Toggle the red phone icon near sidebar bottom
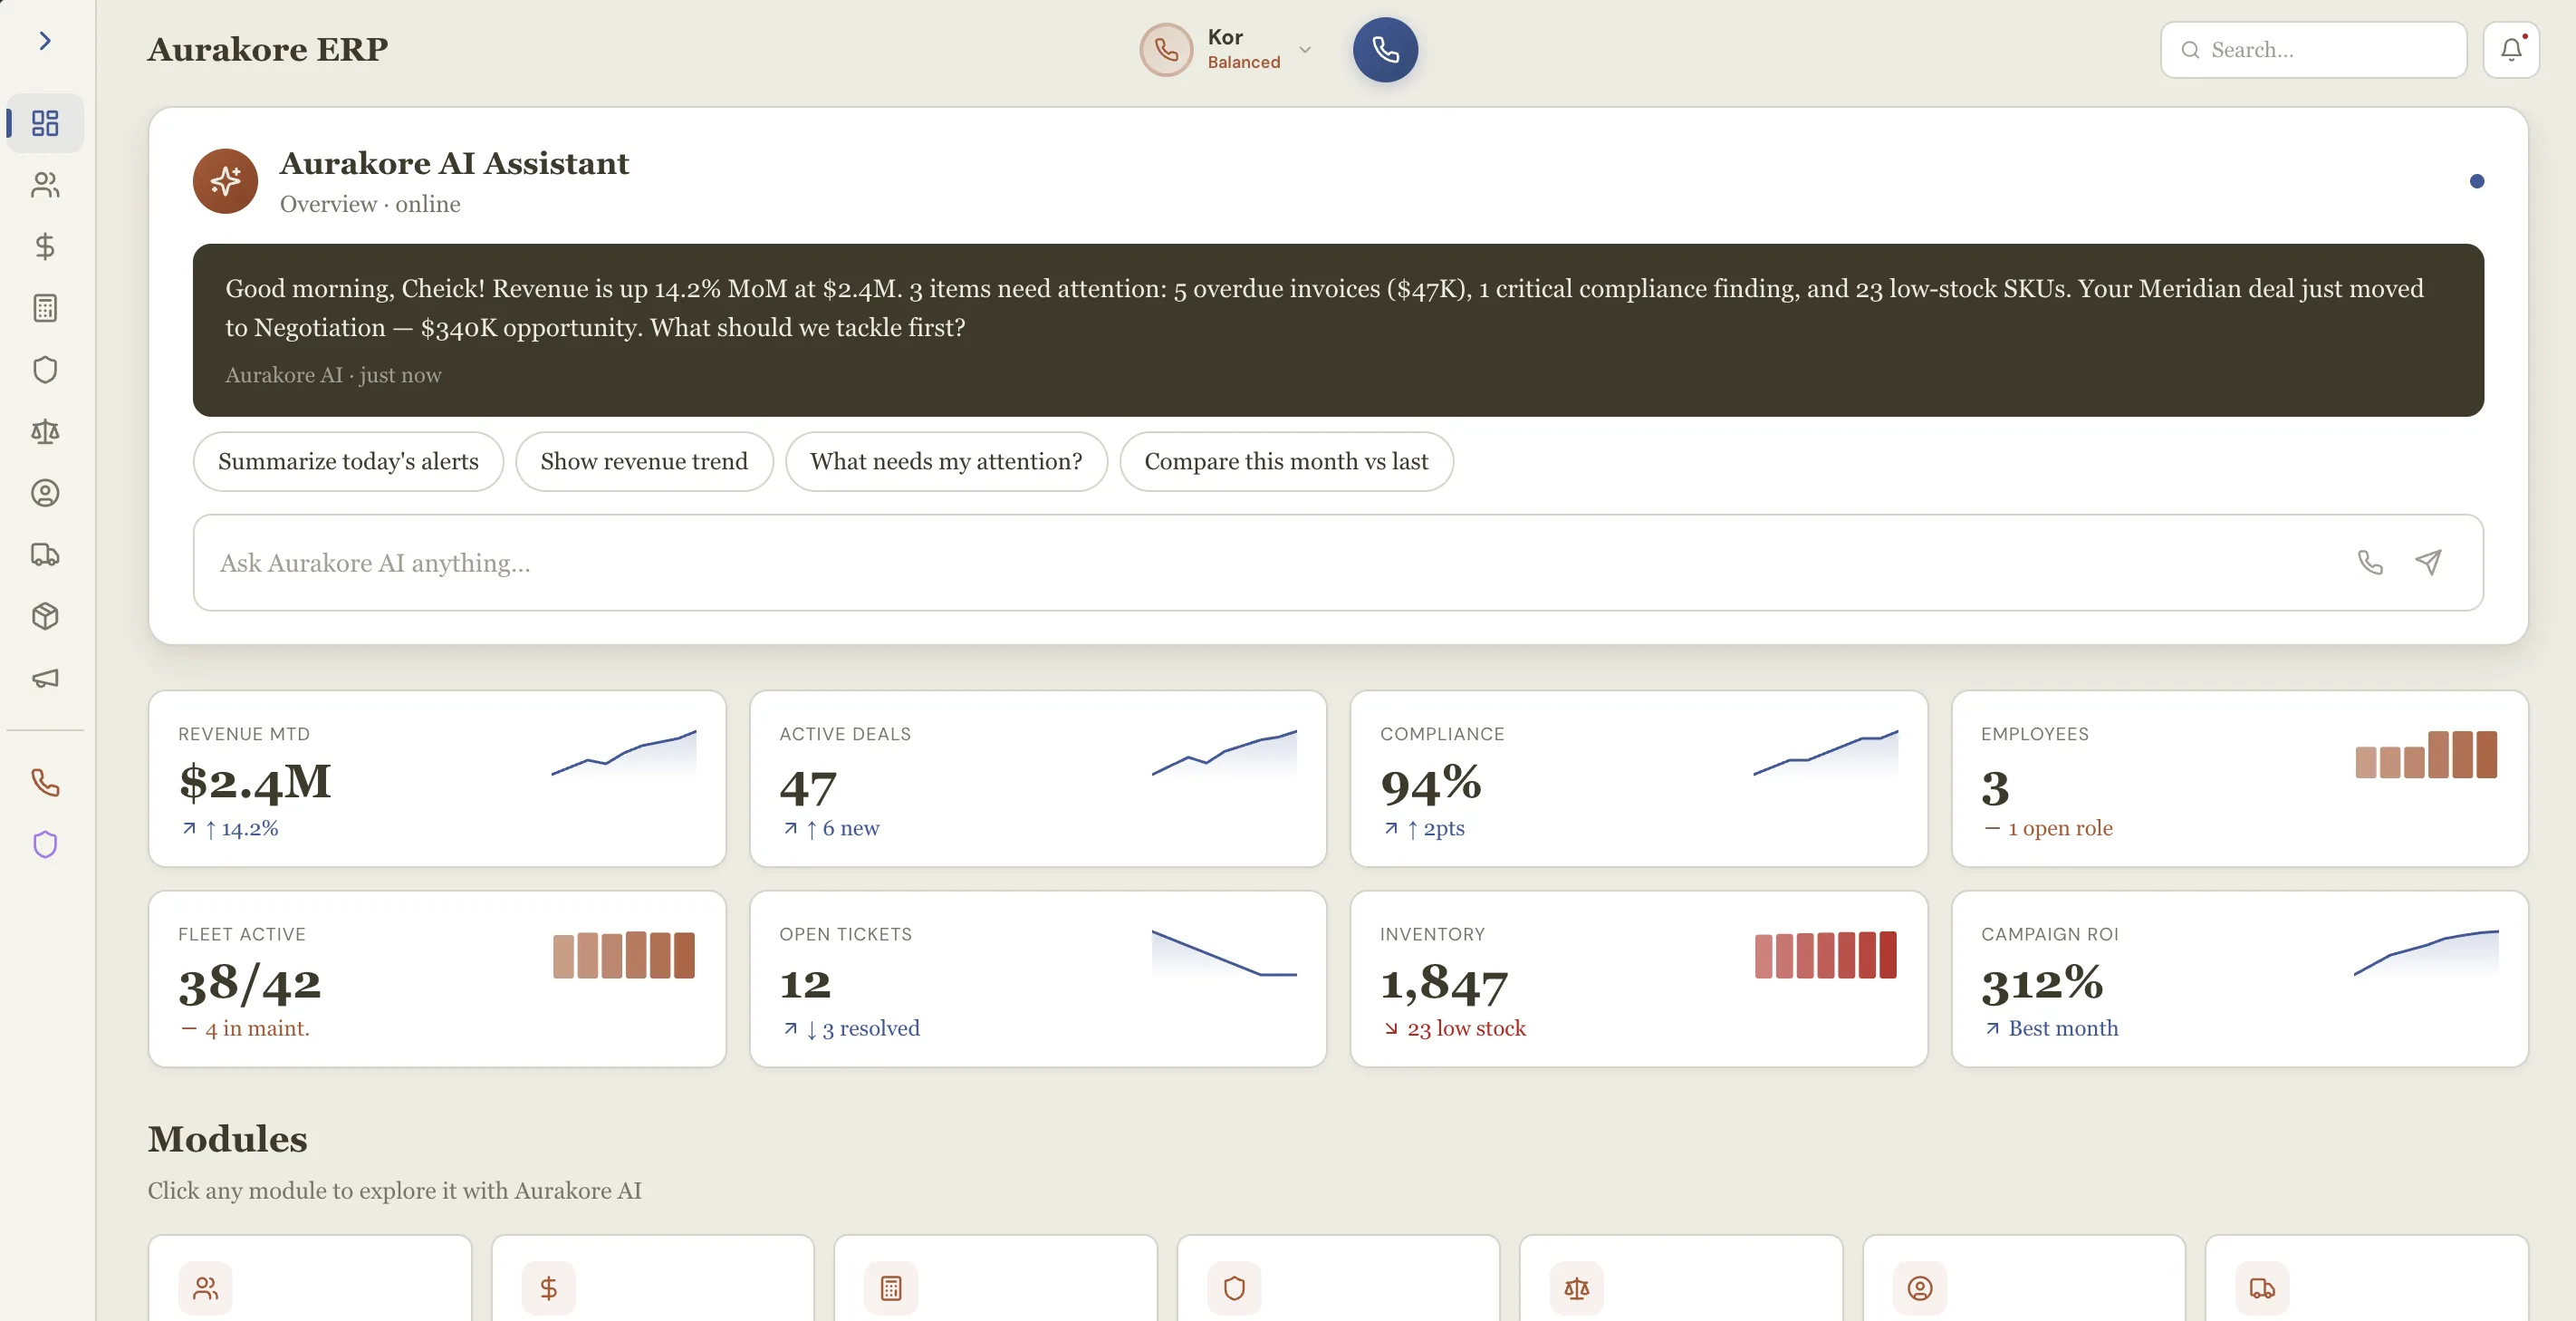 point(44,783)
